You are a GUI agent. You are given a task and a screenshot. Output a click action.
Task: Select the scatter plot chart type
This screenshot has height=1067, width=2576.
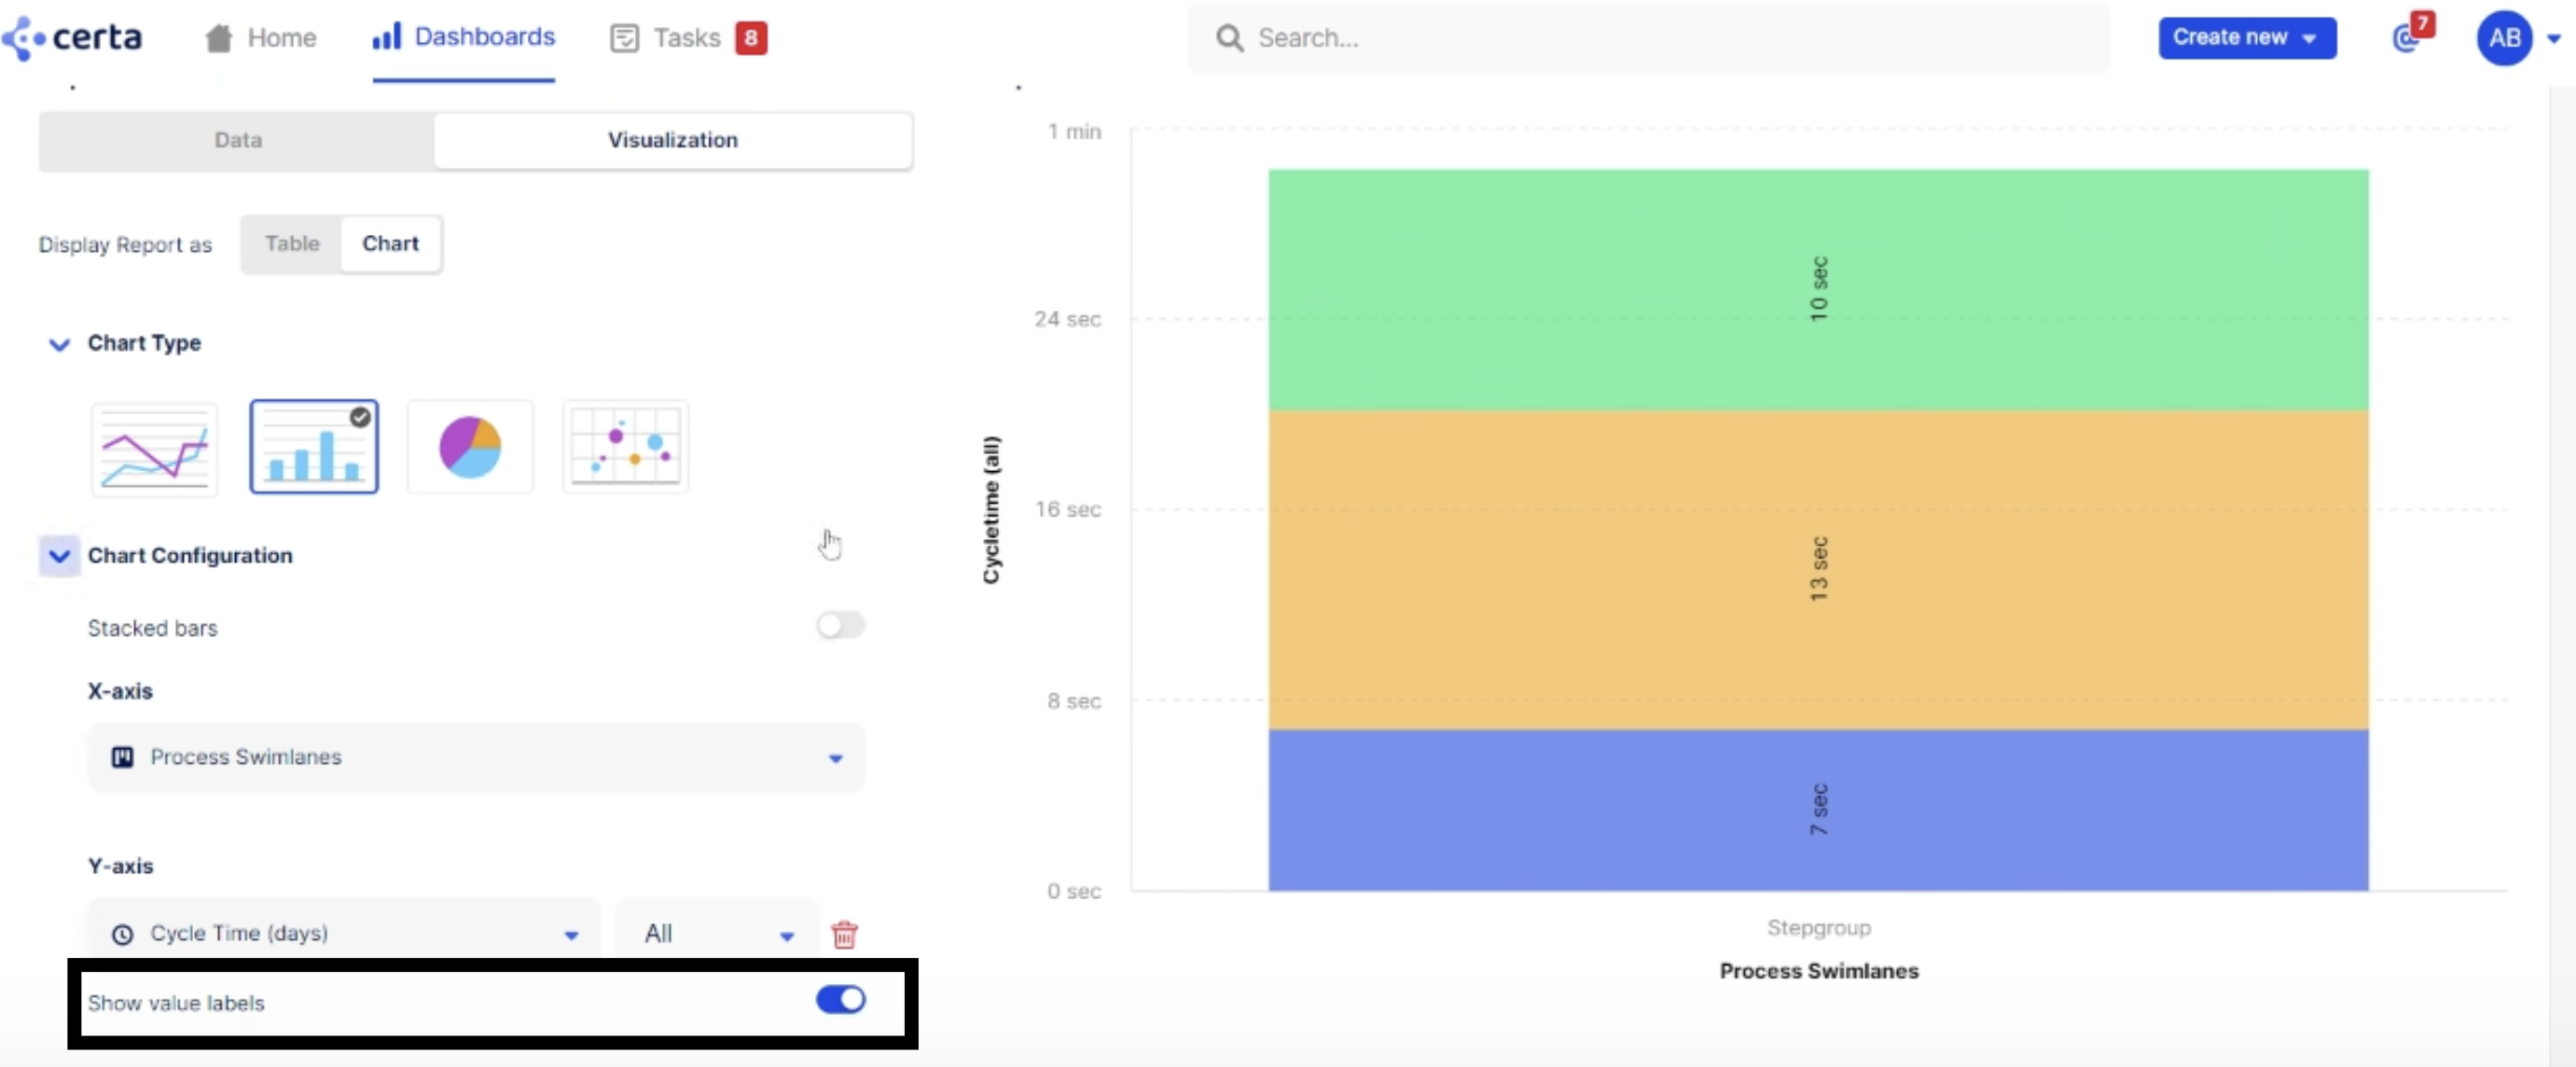[x=624, y=447]
